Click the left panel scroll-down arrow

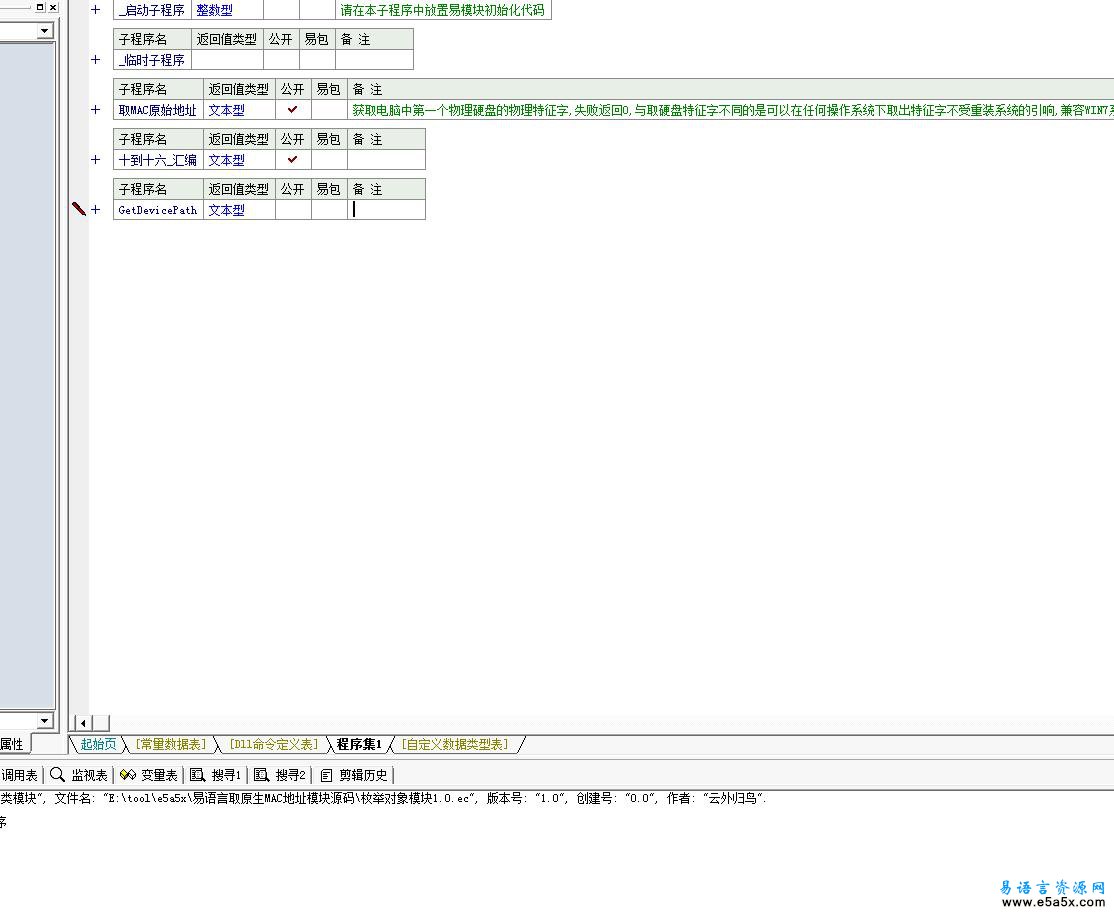(x=45, y=720)
